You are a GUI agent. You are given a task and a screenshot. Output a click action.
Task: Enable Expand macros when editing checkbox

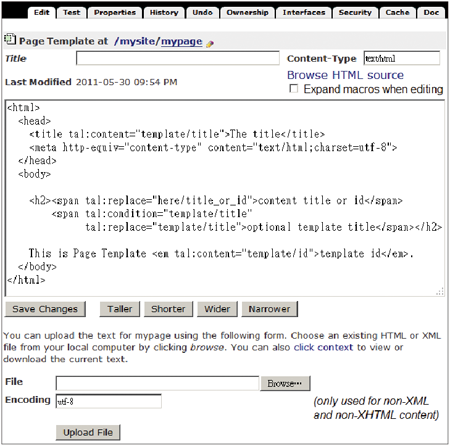[293, 89]
